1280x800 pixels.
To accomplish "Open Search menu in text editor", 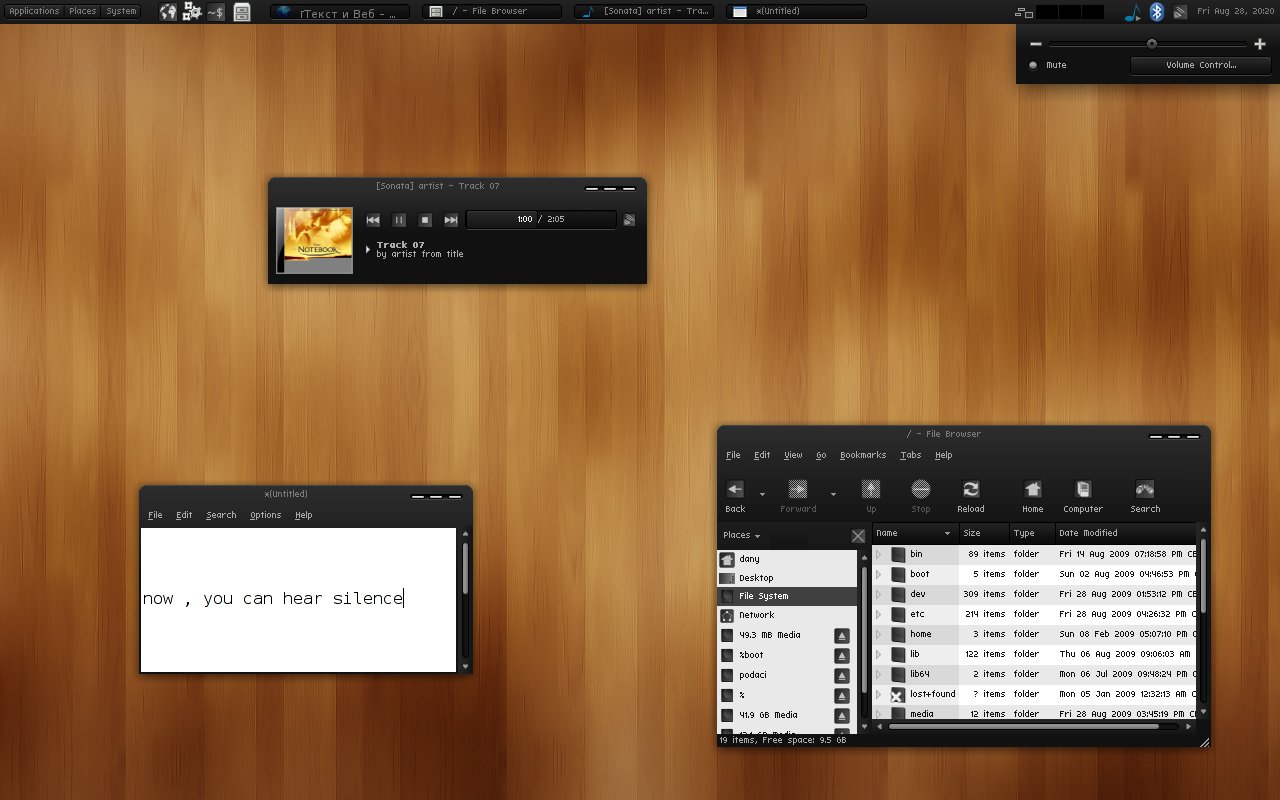I will 221,515.
